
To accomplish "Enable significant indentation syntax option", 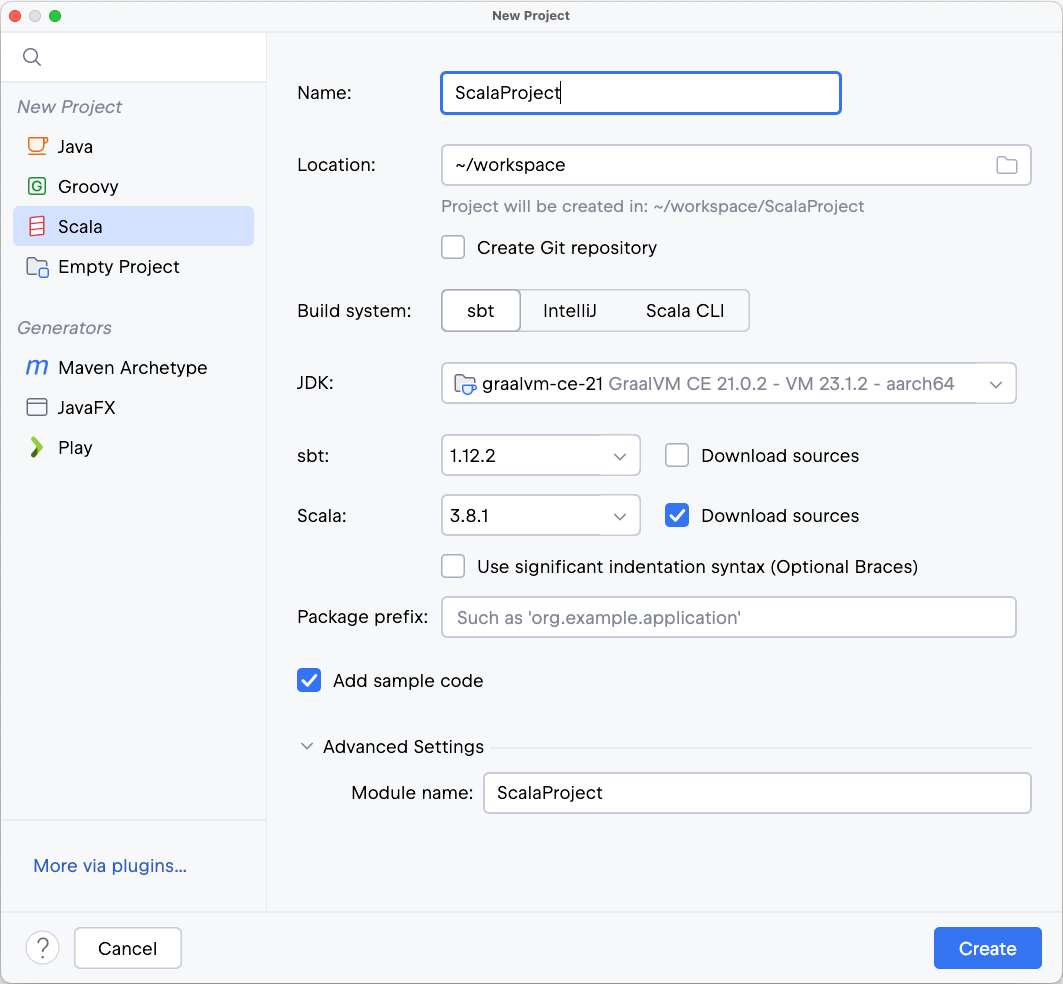I will click(453, 566).
